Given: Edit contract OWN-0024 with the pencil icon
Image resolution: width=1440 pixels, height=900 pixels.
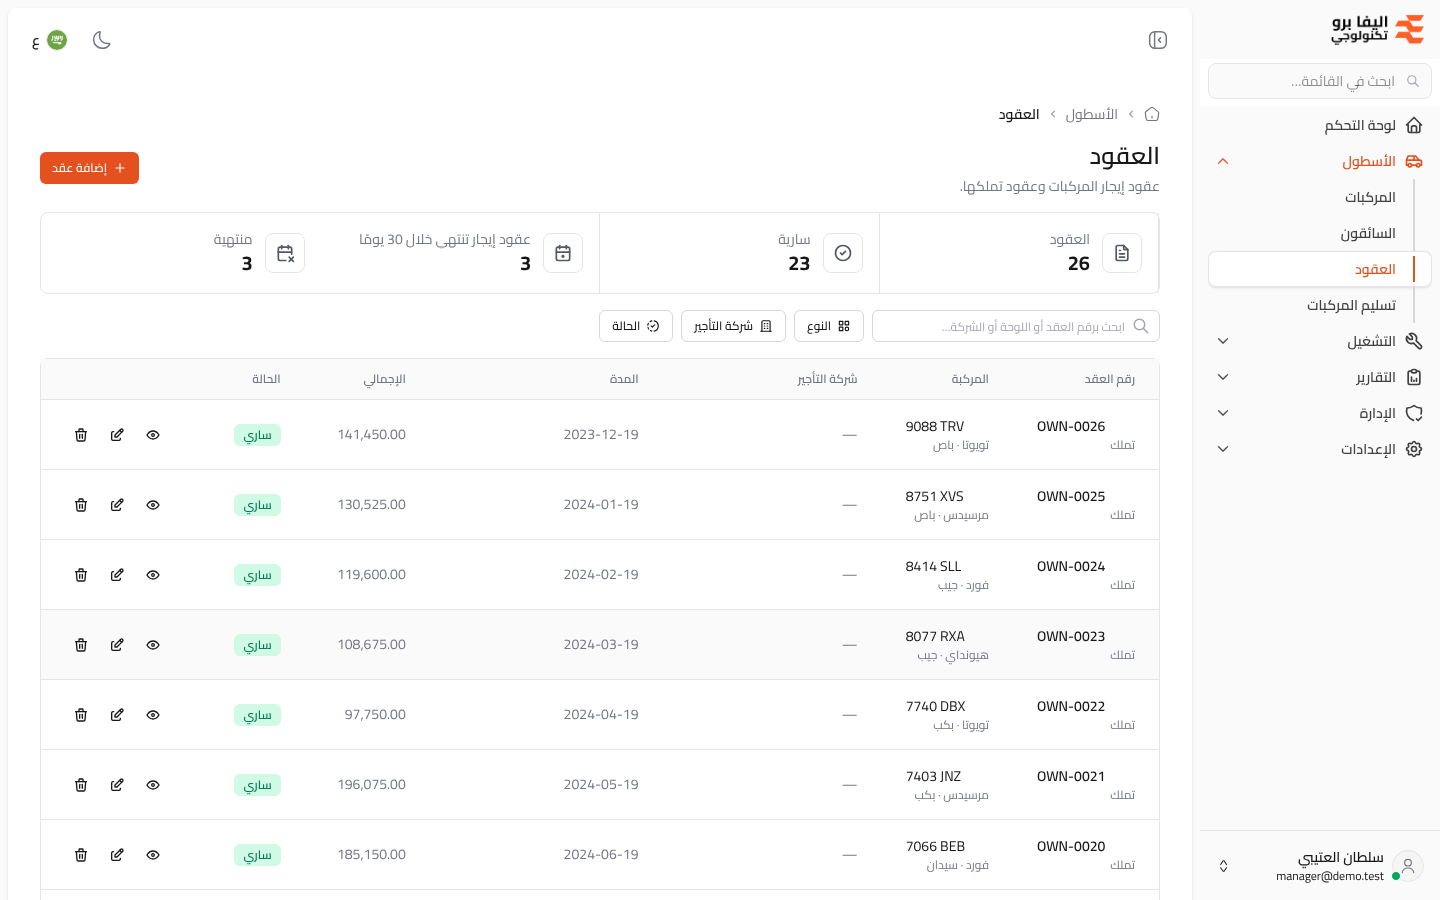Looking at the screenshot, I should tap(117, 575).
